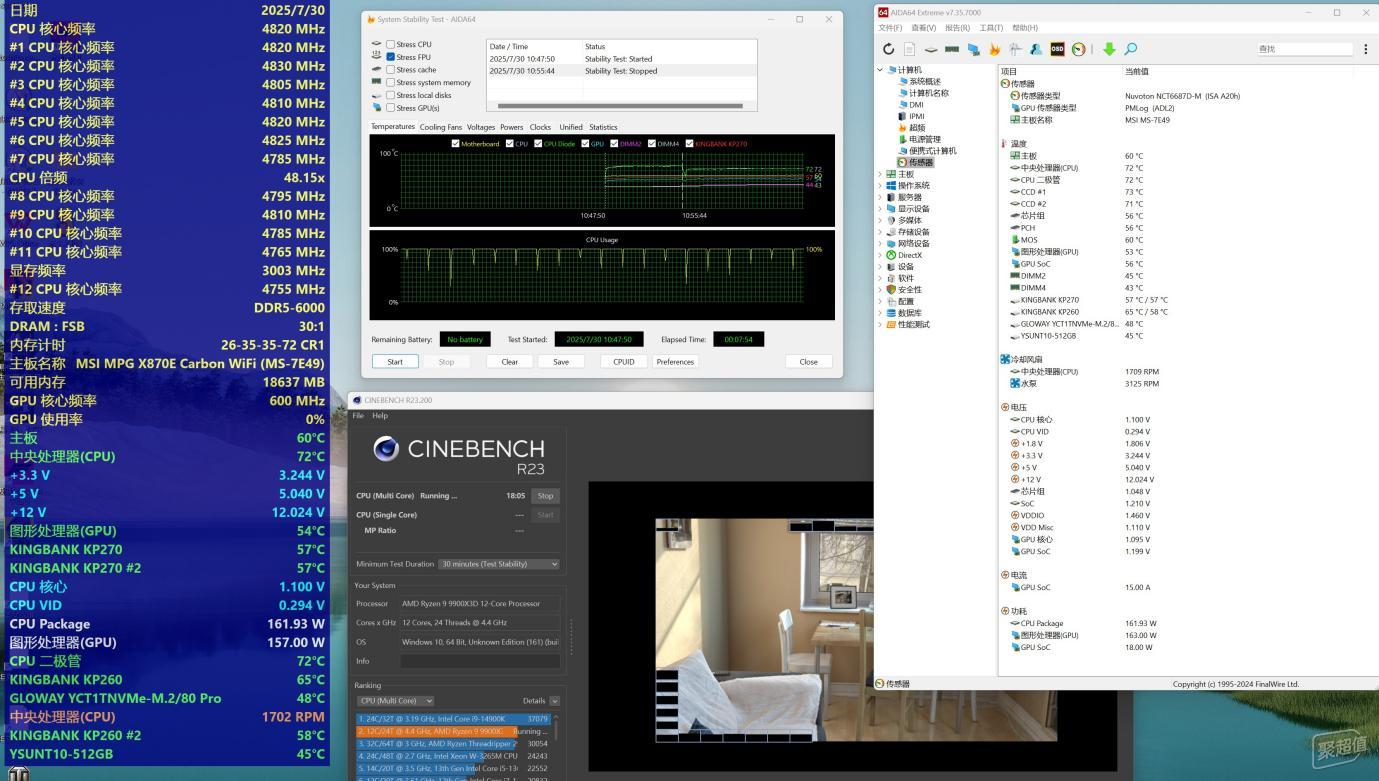Viewport: 1379px width, 781px height.
Task: Click the Cinebench logo sphere icon
Action: tap(386, 450)
